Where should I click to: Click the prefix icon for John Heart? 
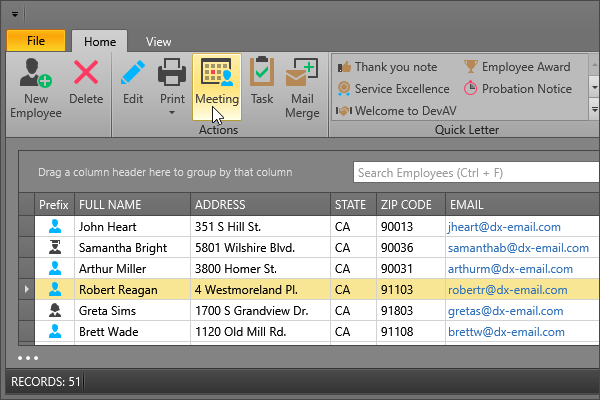point(55,227)
